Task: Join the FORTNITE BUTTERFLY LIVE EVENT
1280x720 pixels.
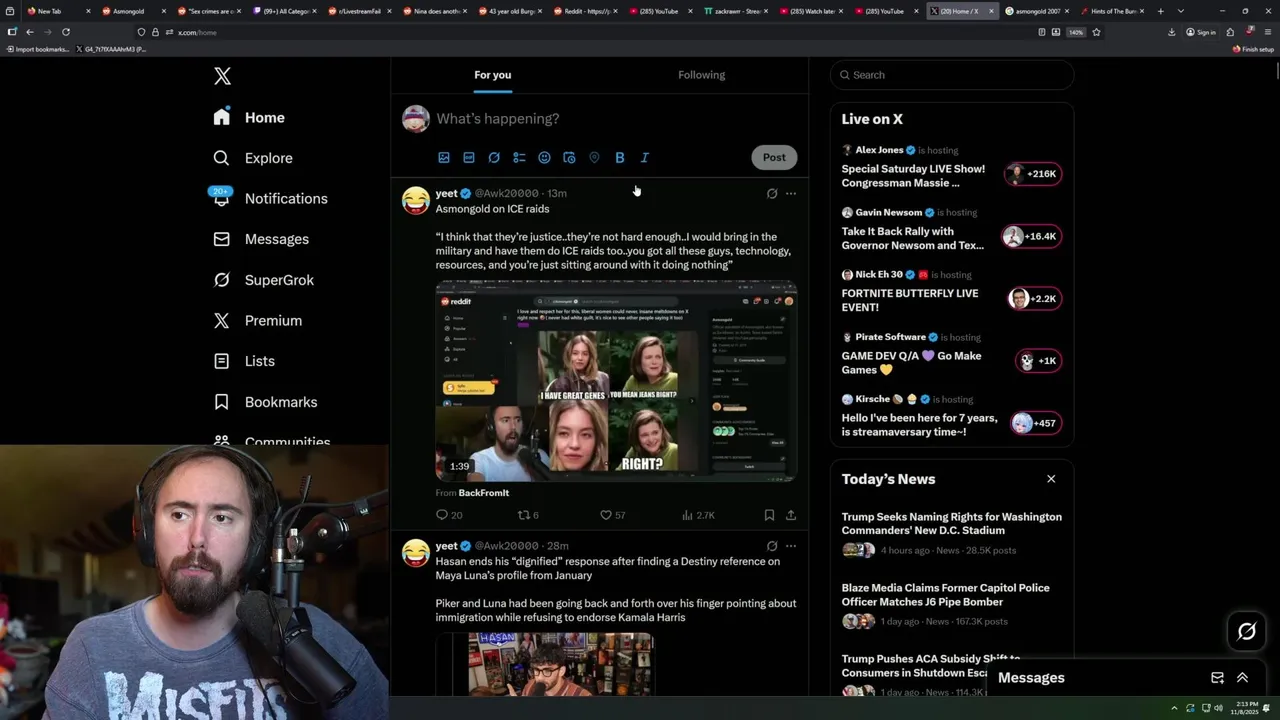Action: (952, 291)
